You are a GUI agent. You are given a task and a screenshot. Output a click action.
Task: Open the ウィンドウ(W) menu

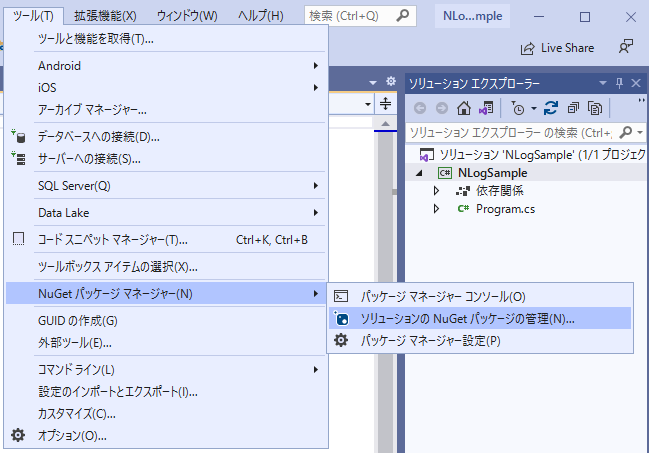coord(187,16)
